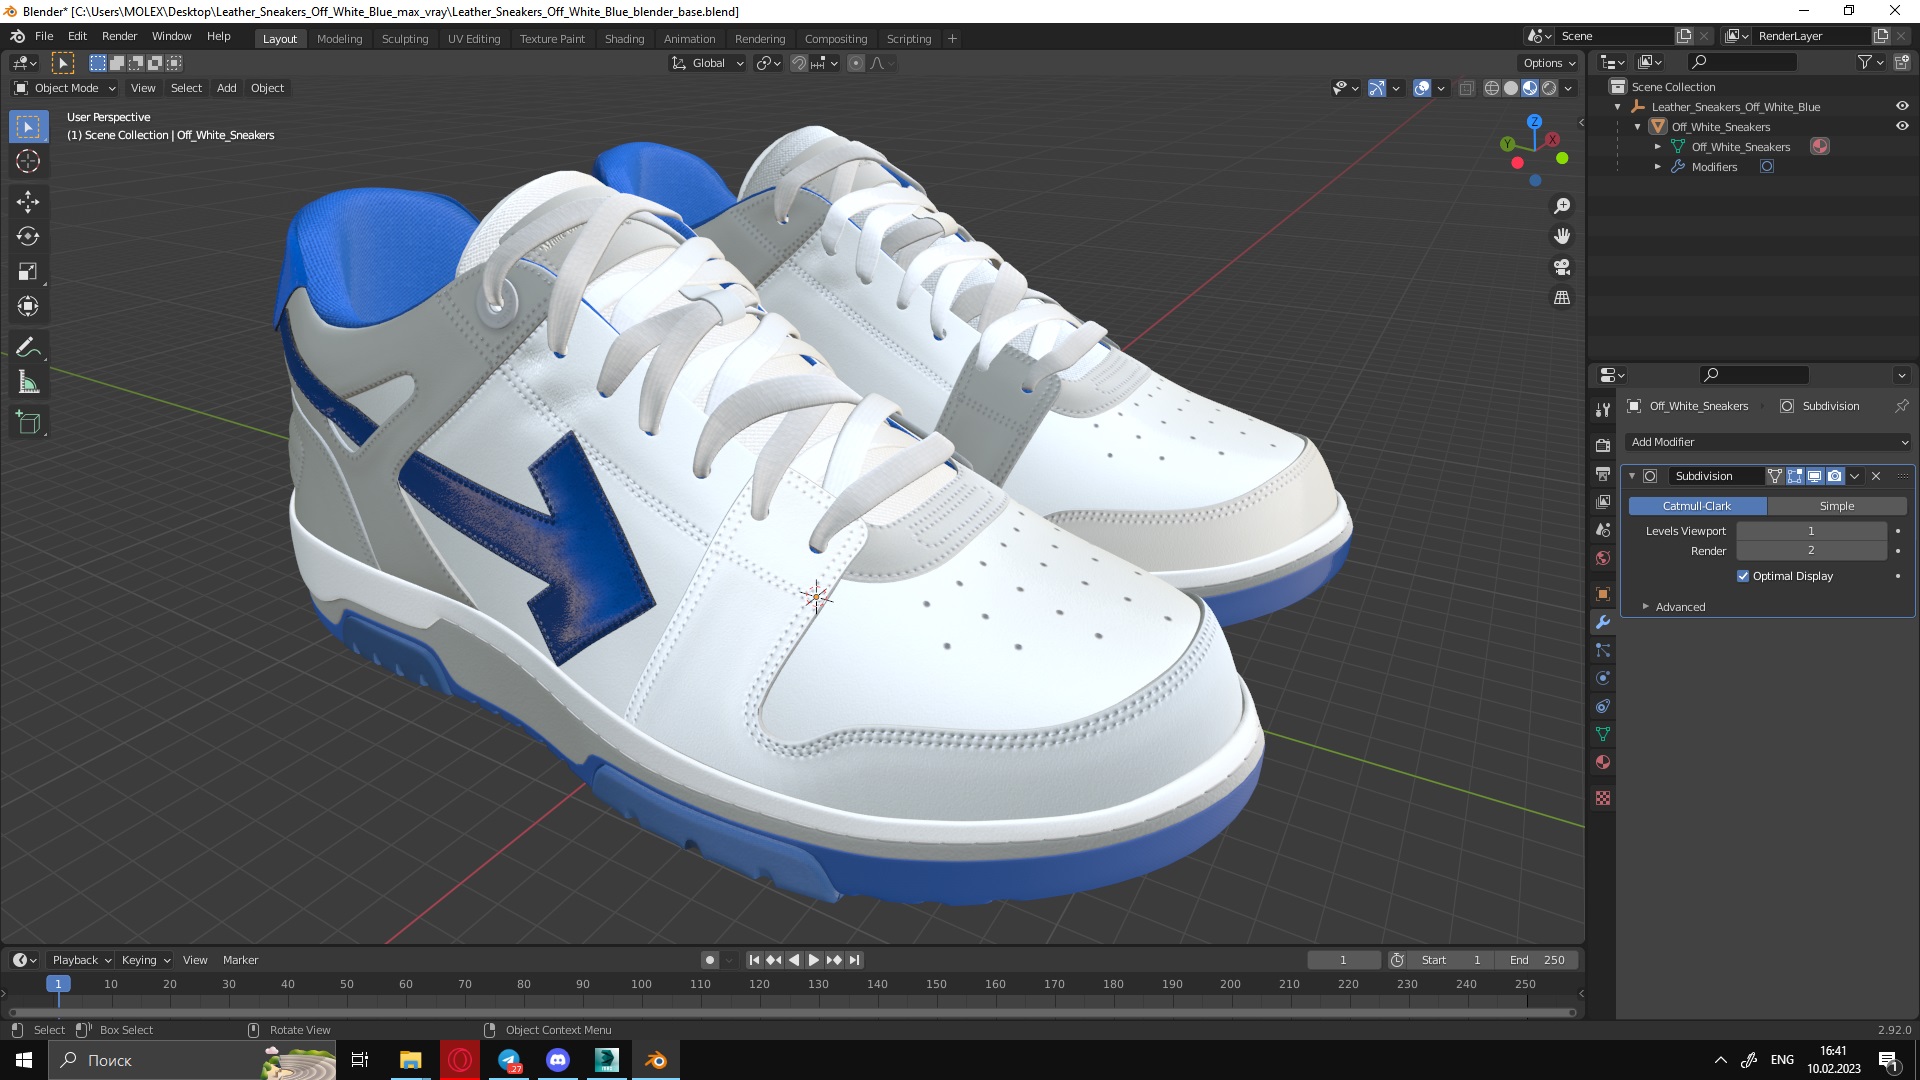Select the Add Cube tool
This screenshot has height=1080, width=1920.
pos(28,423)
